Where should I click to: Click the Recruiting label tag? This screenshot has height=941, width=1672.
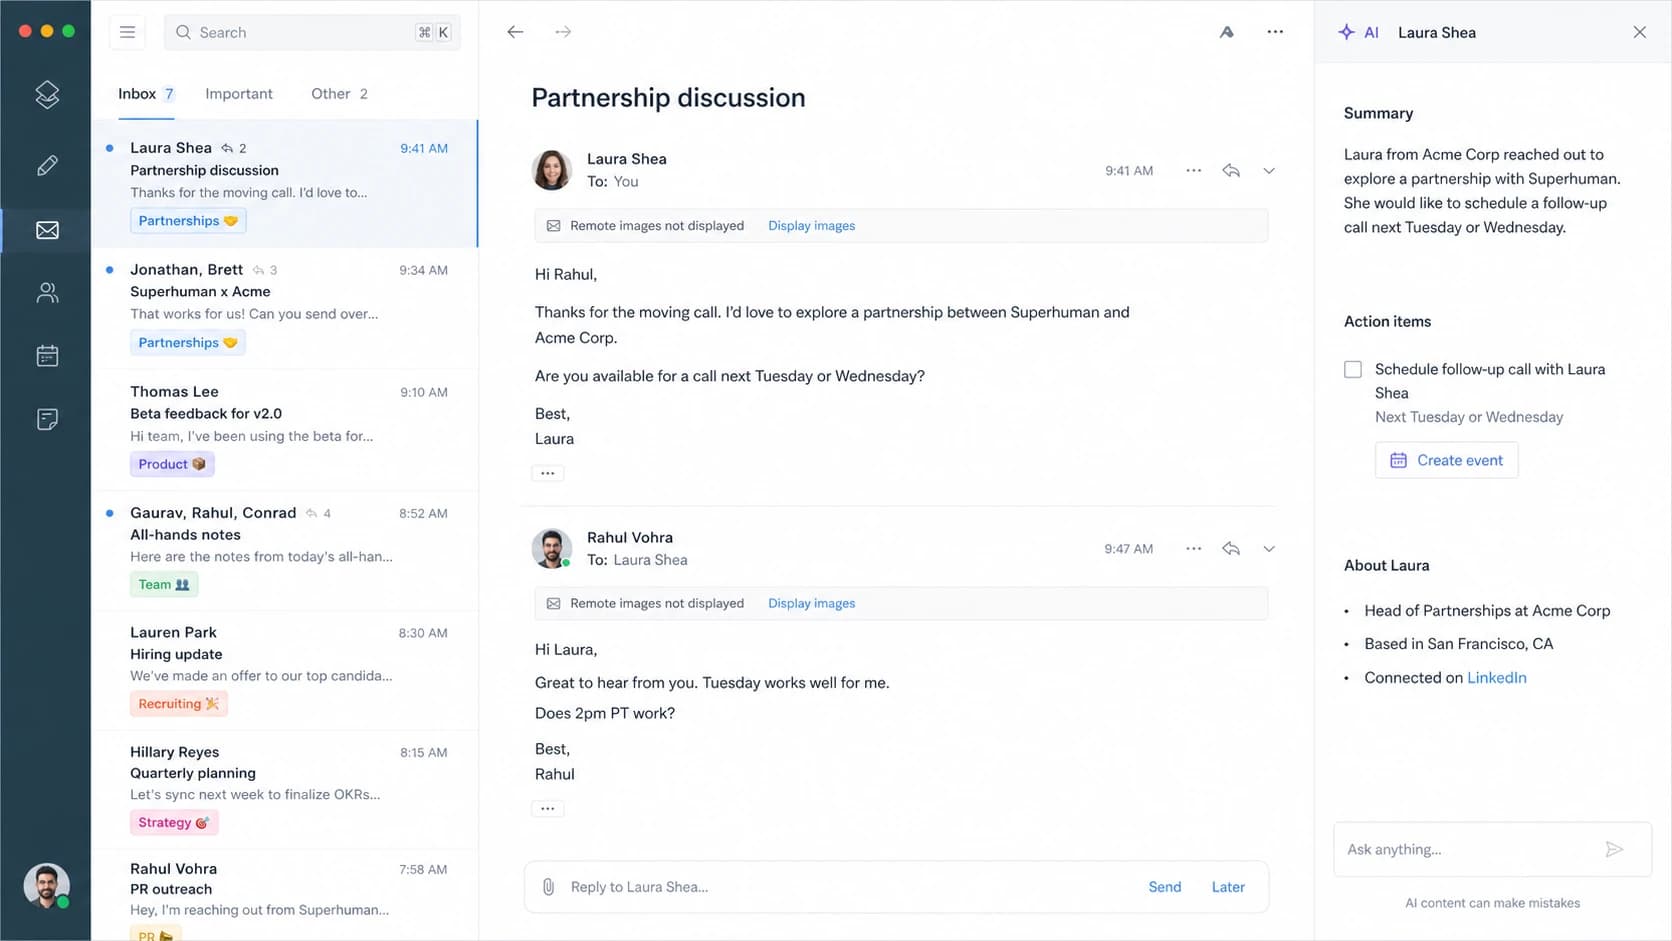pos(179,704)
